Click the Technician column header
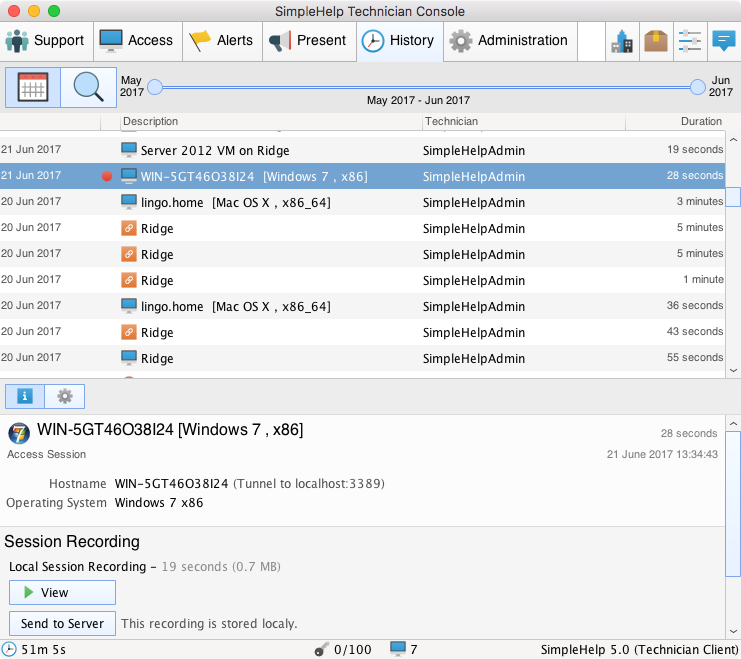The image size is (741, 659). 524,121
